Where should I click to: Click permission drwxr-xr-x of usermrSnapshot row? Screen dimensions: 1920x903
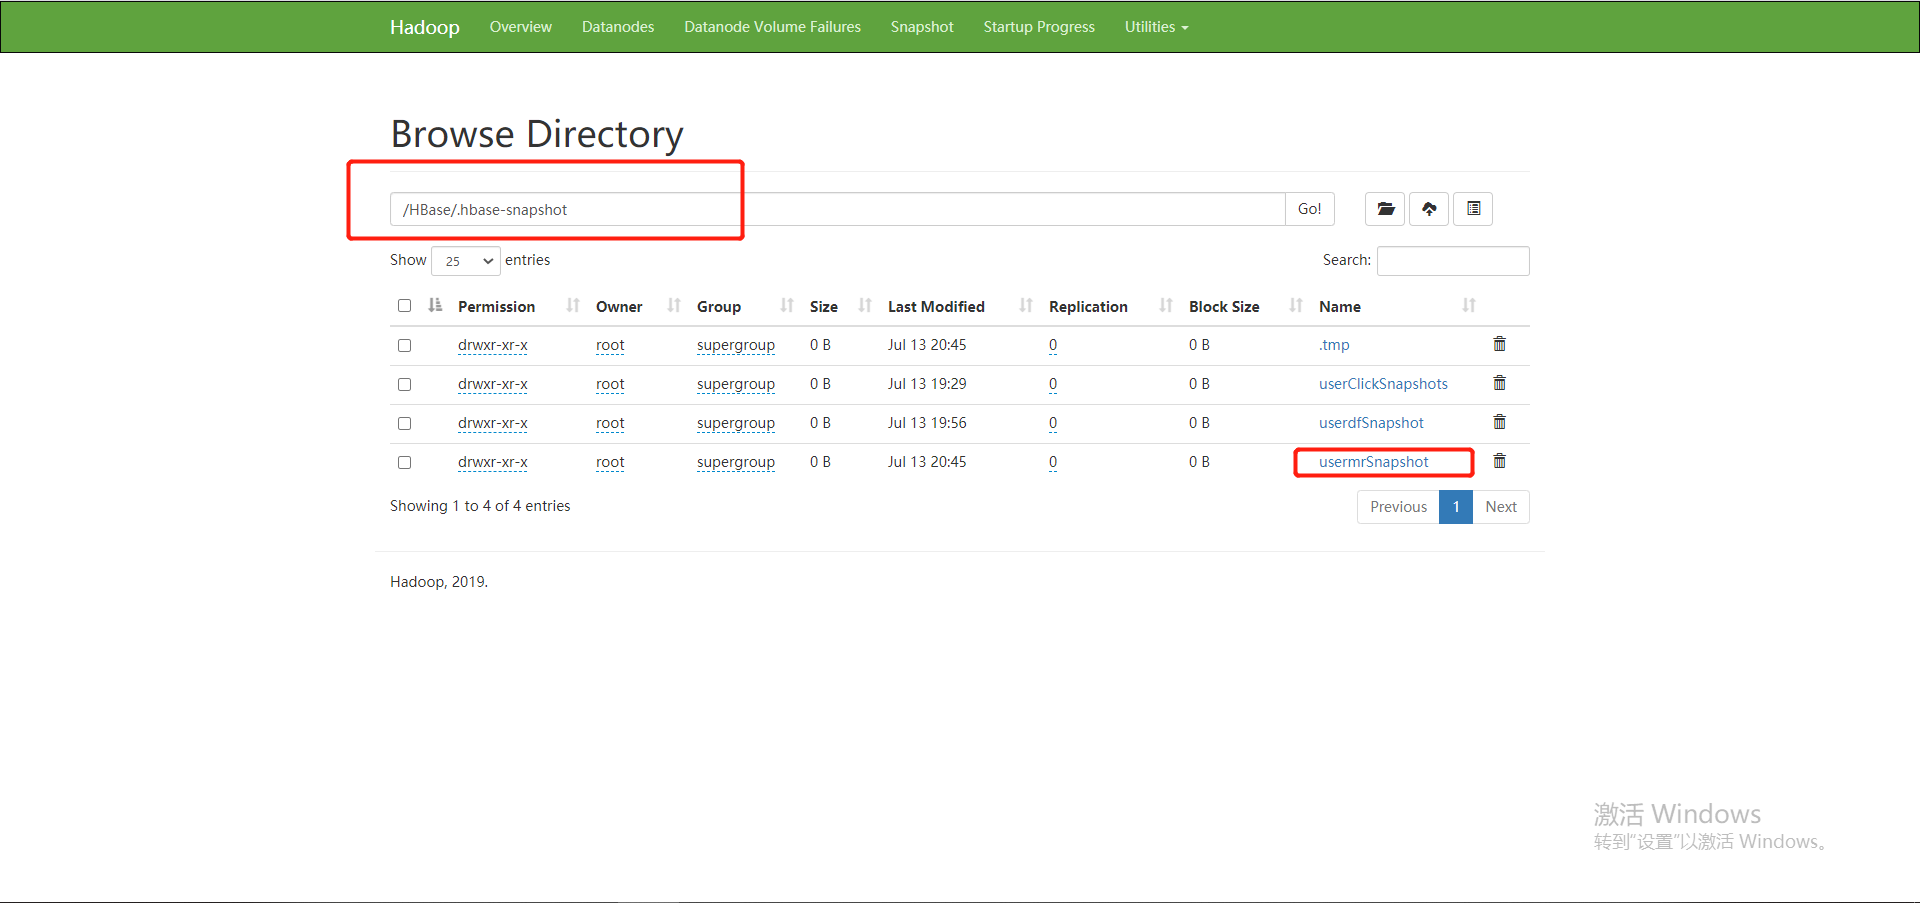pyautogui.click(x=493, y=462)
